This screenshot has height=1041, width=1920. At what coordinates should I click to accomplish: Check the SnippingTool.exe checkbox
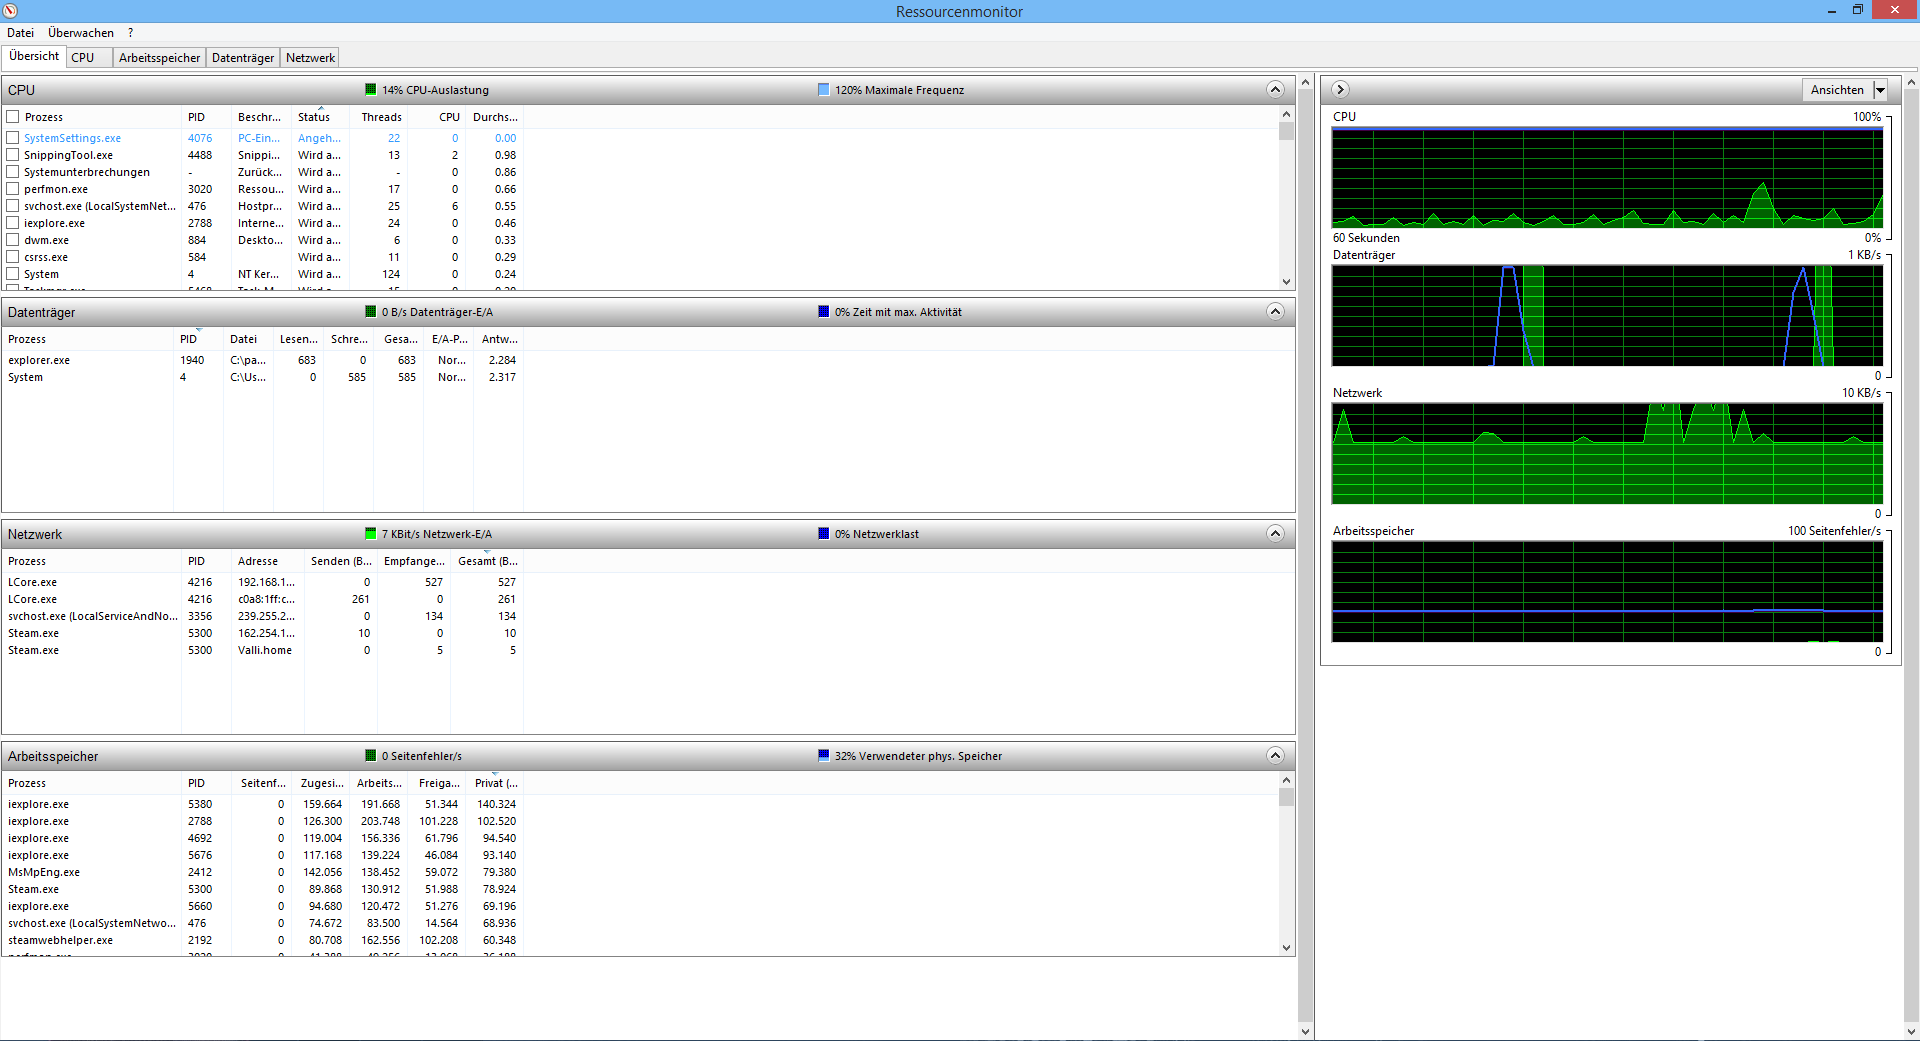(x=13, y=154)
